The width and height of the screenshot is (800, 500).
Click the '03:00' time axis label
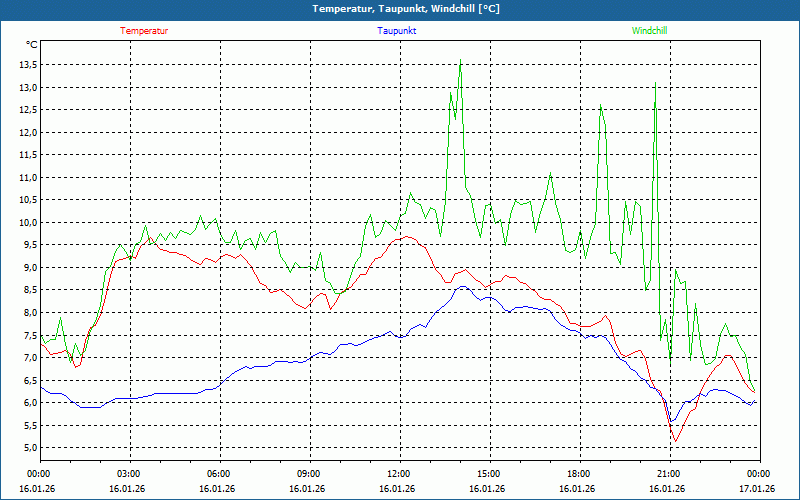click(x=127, y=473)
